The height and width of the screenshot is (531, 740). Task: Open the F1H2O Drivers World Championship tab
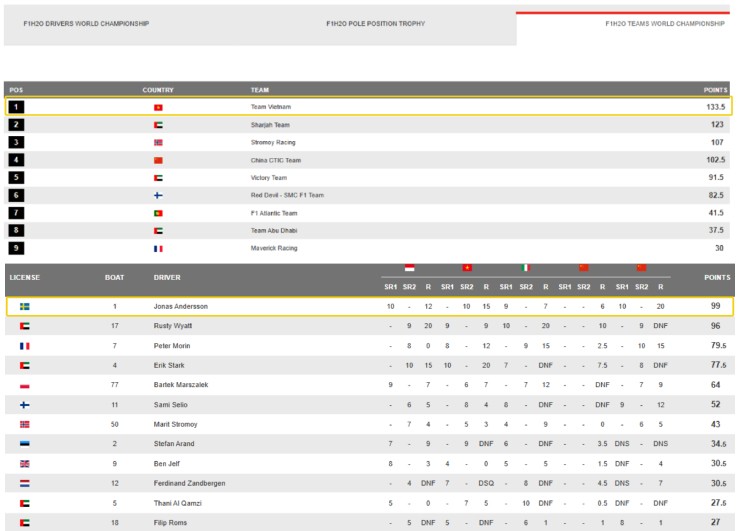(86, 24)
